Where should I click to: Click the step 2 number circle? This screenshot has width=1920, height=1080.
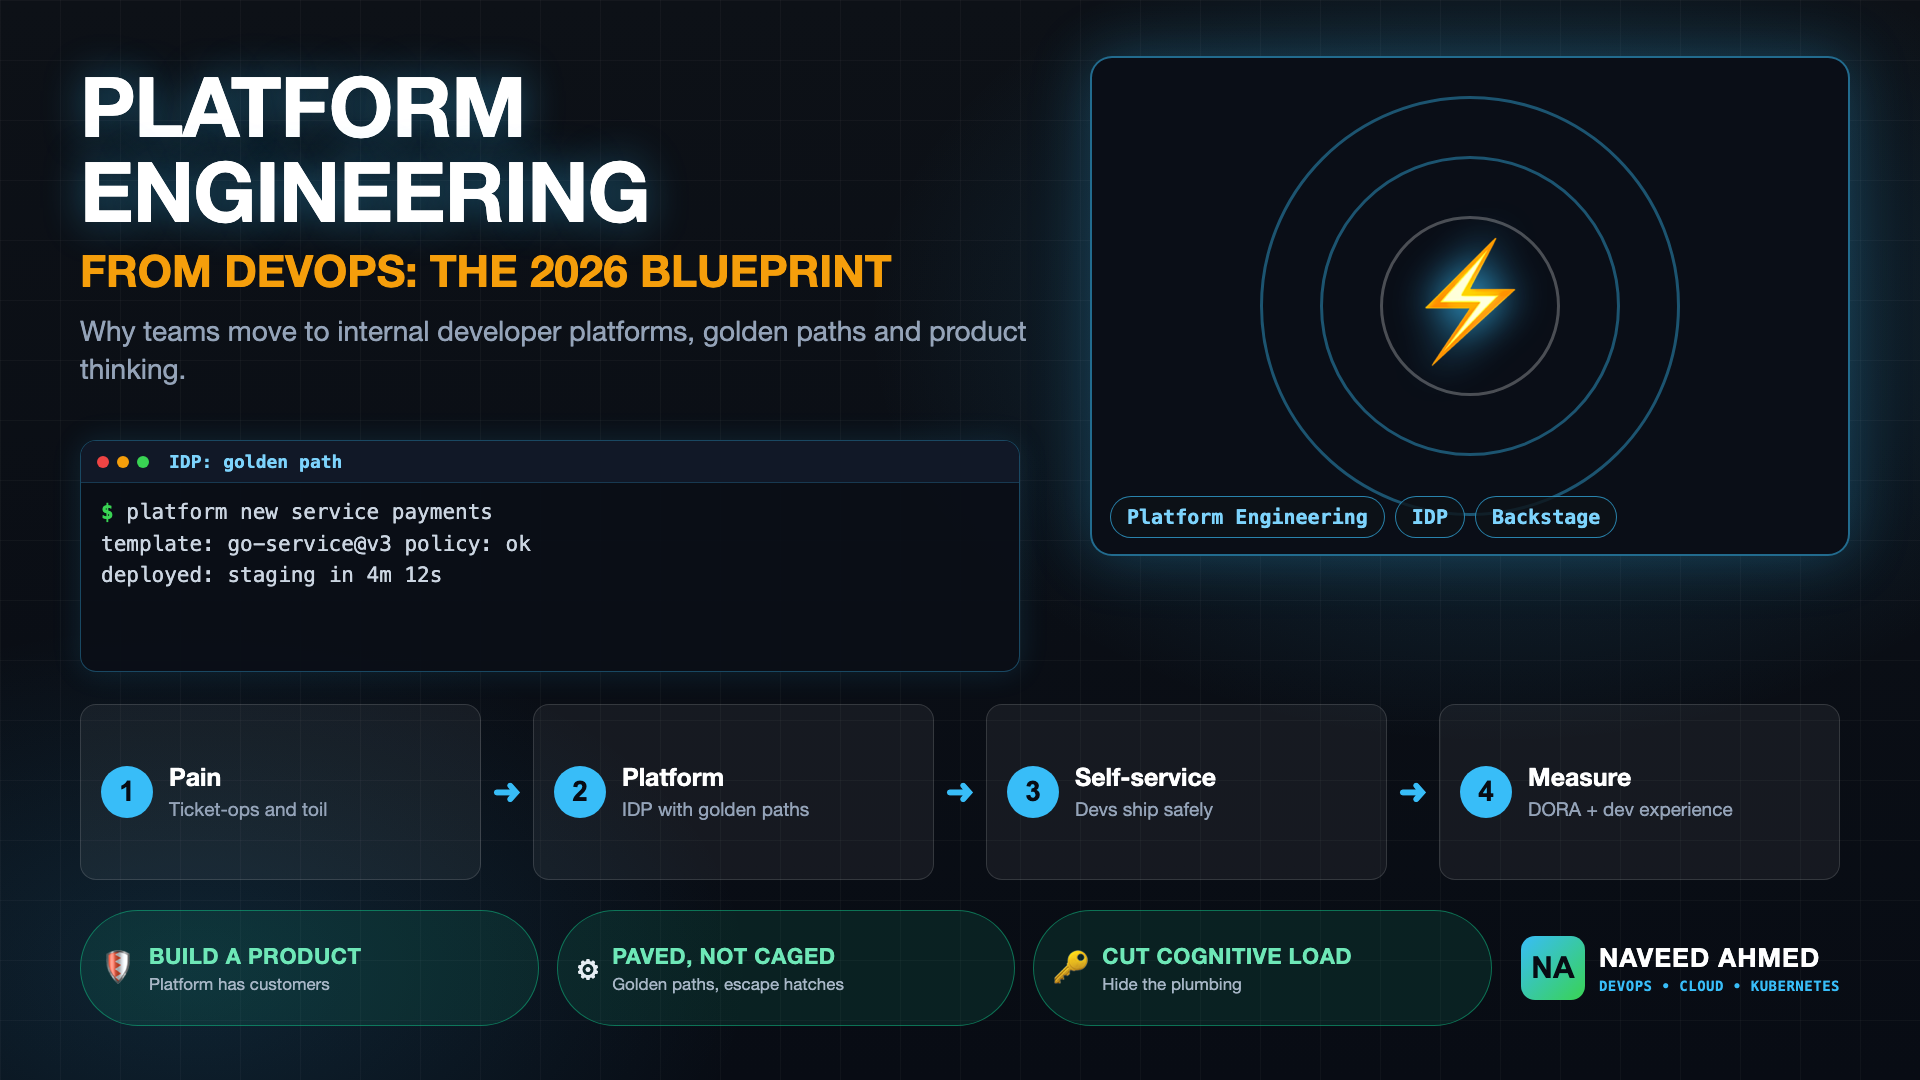click(580, 792)
